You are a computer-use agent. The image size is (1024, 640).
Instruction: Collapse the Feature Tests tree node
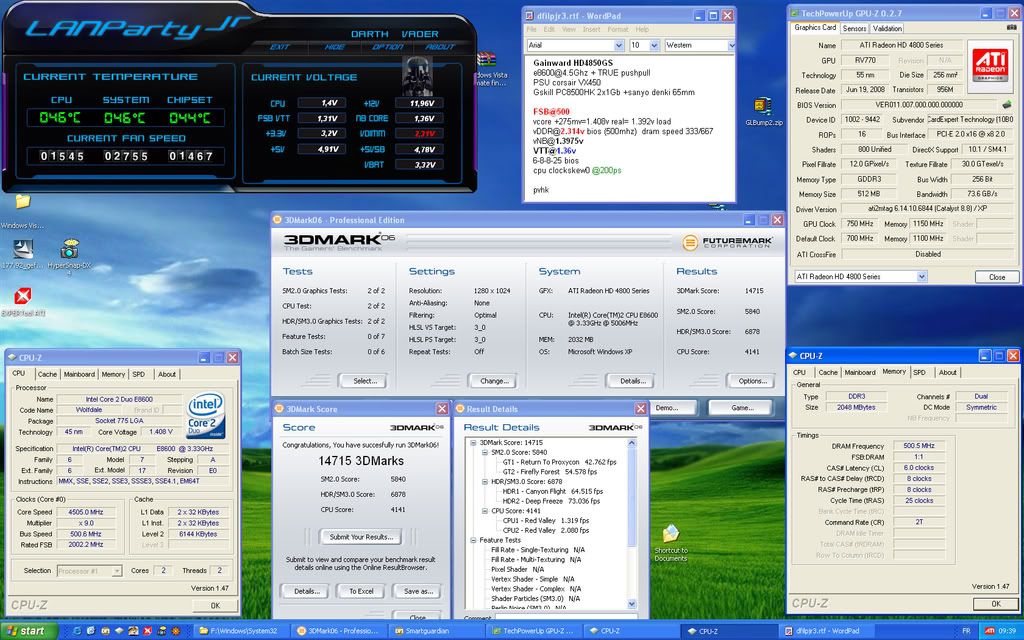[x=474, y=539]
